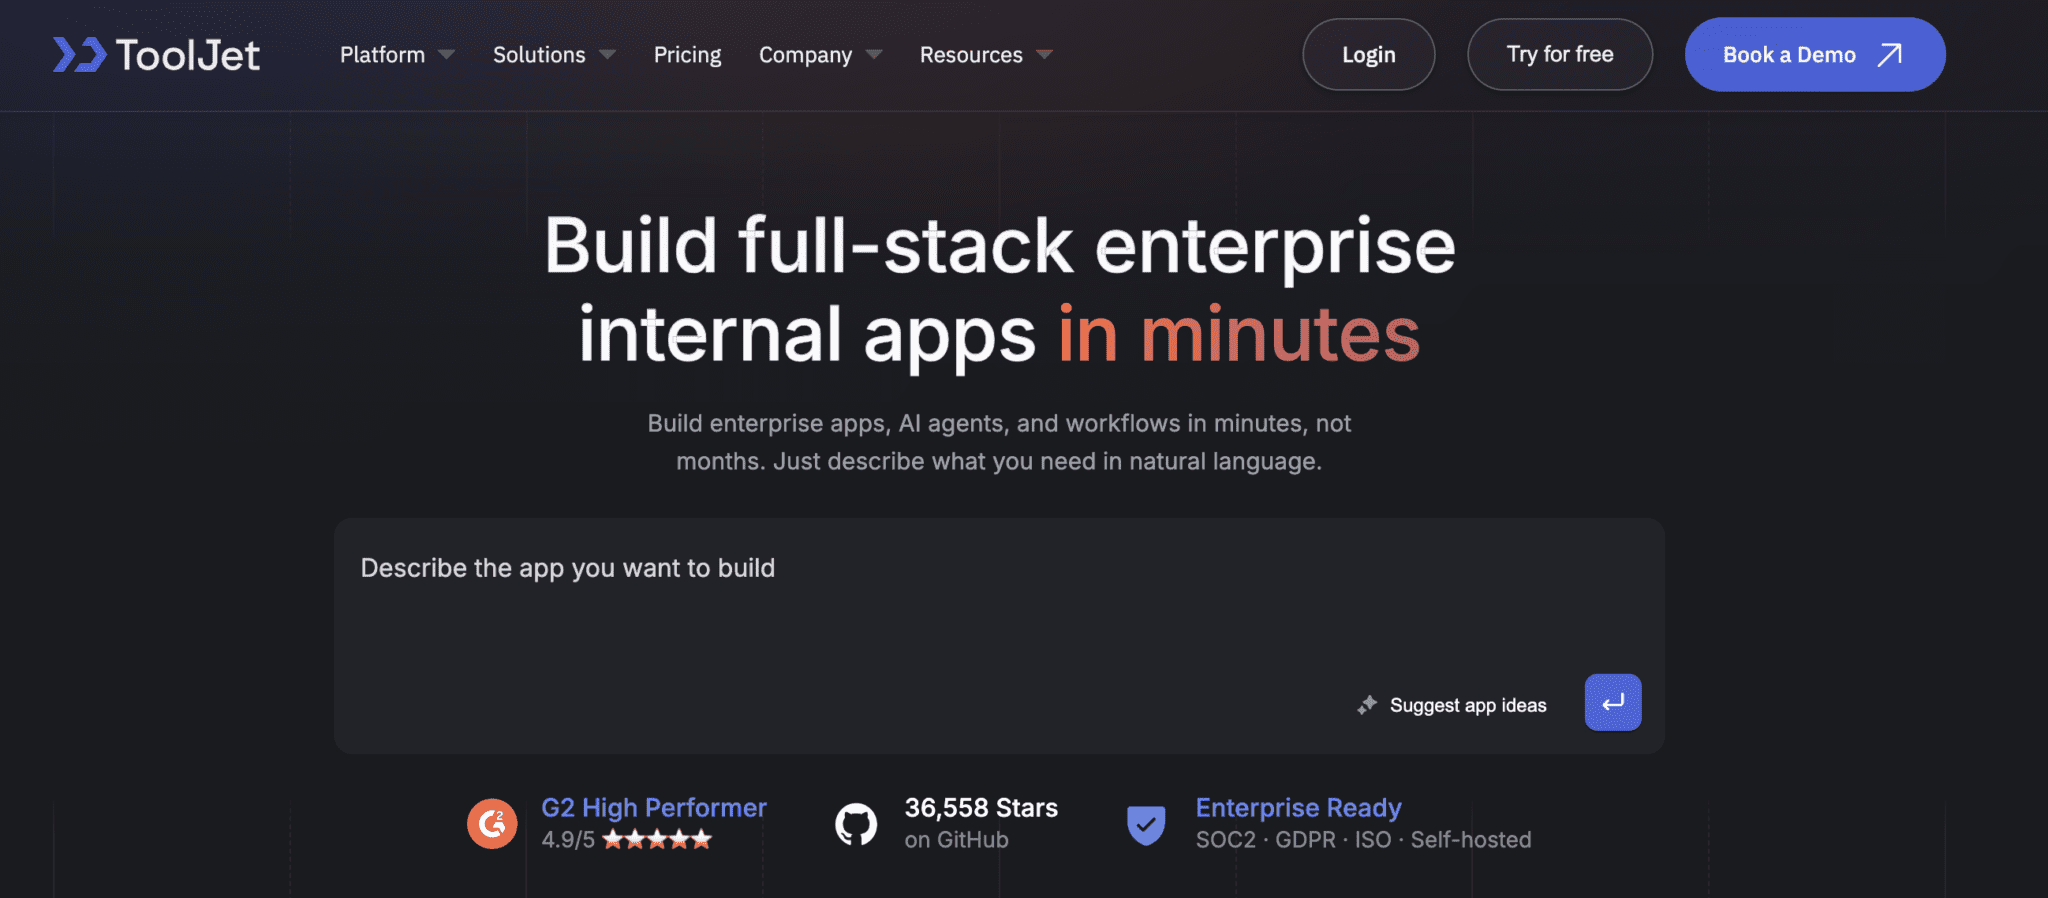Open the Solutions menu

(539, 55)
